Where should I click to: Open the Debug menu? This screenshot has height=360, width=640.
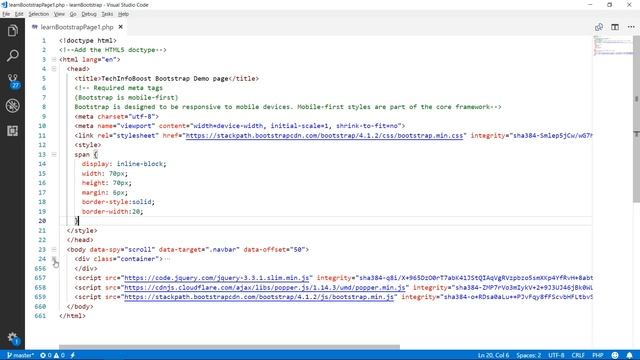pos(89,14)
